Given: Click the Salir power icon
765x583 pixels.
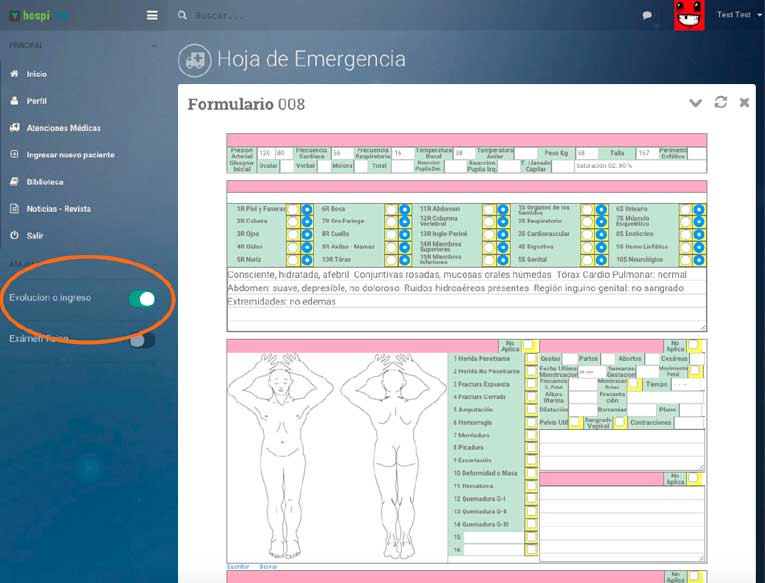Looking at the screenshot, I should tap(14, 235).
